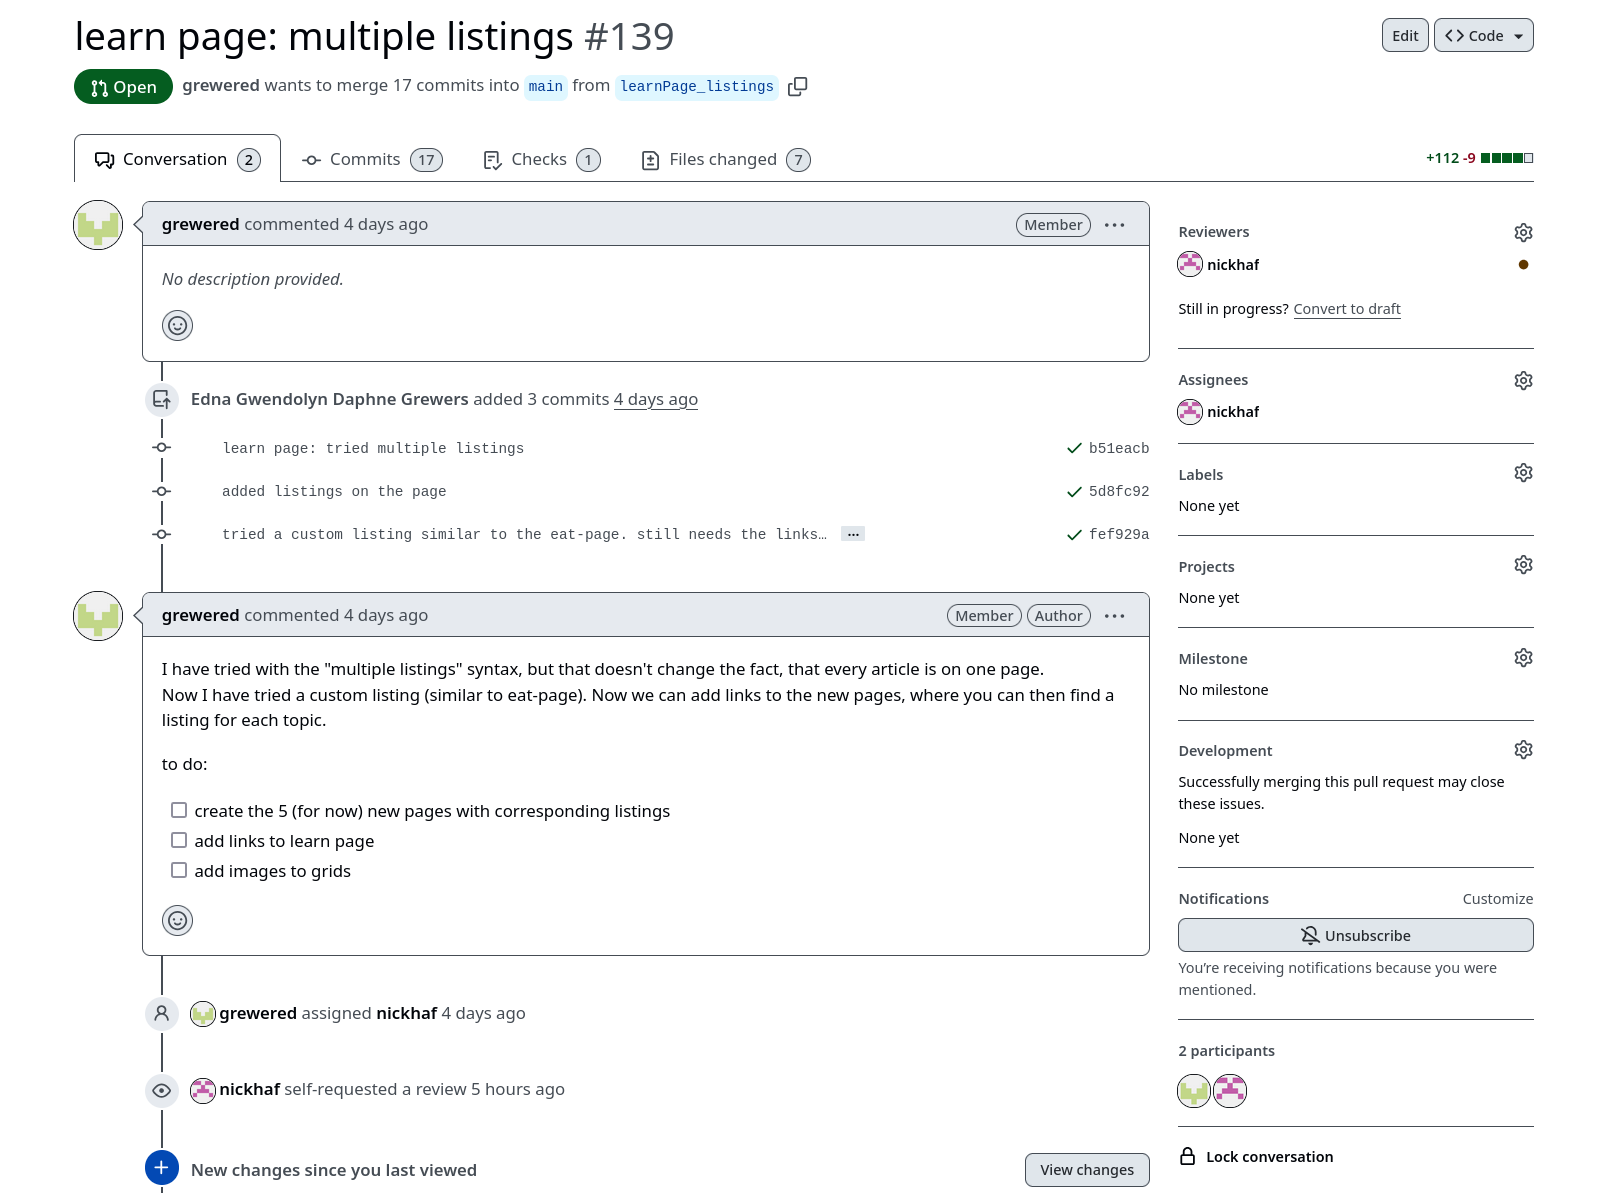Tick the 'add images to grids' checkbox
The image size is (1613, 1193).
[x=179, y=871]
